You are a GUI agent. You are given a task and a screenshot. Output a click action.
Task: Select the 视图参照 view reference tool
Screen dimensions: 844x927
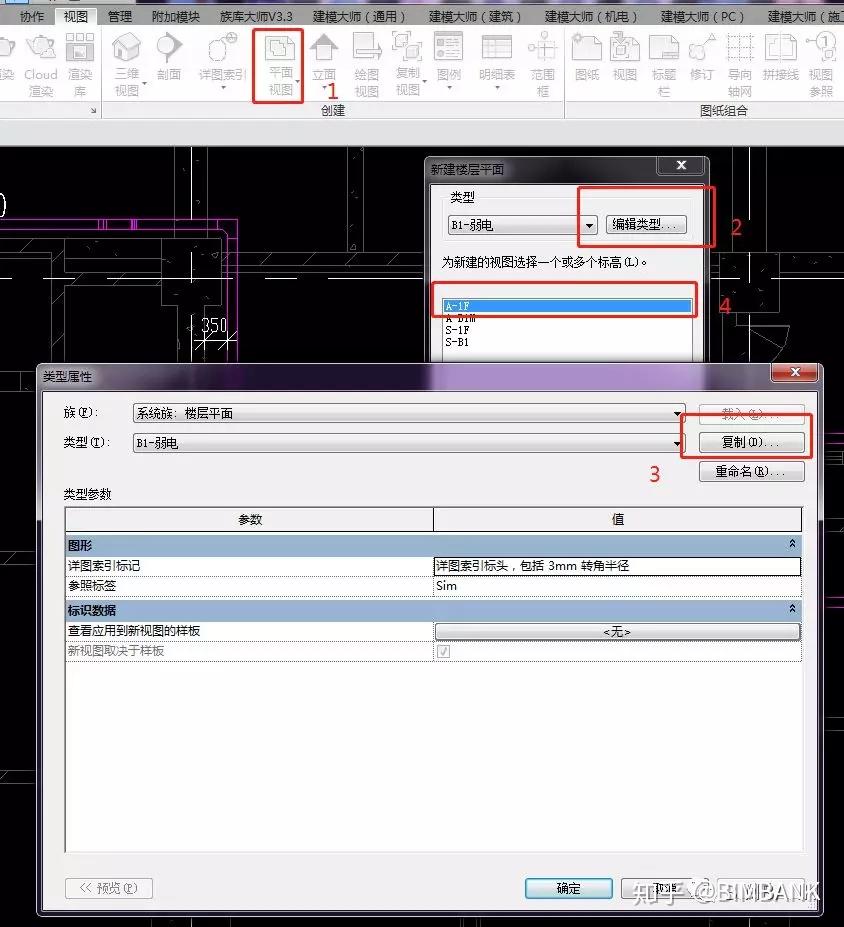pyautogui.click(x=821, y=64)
